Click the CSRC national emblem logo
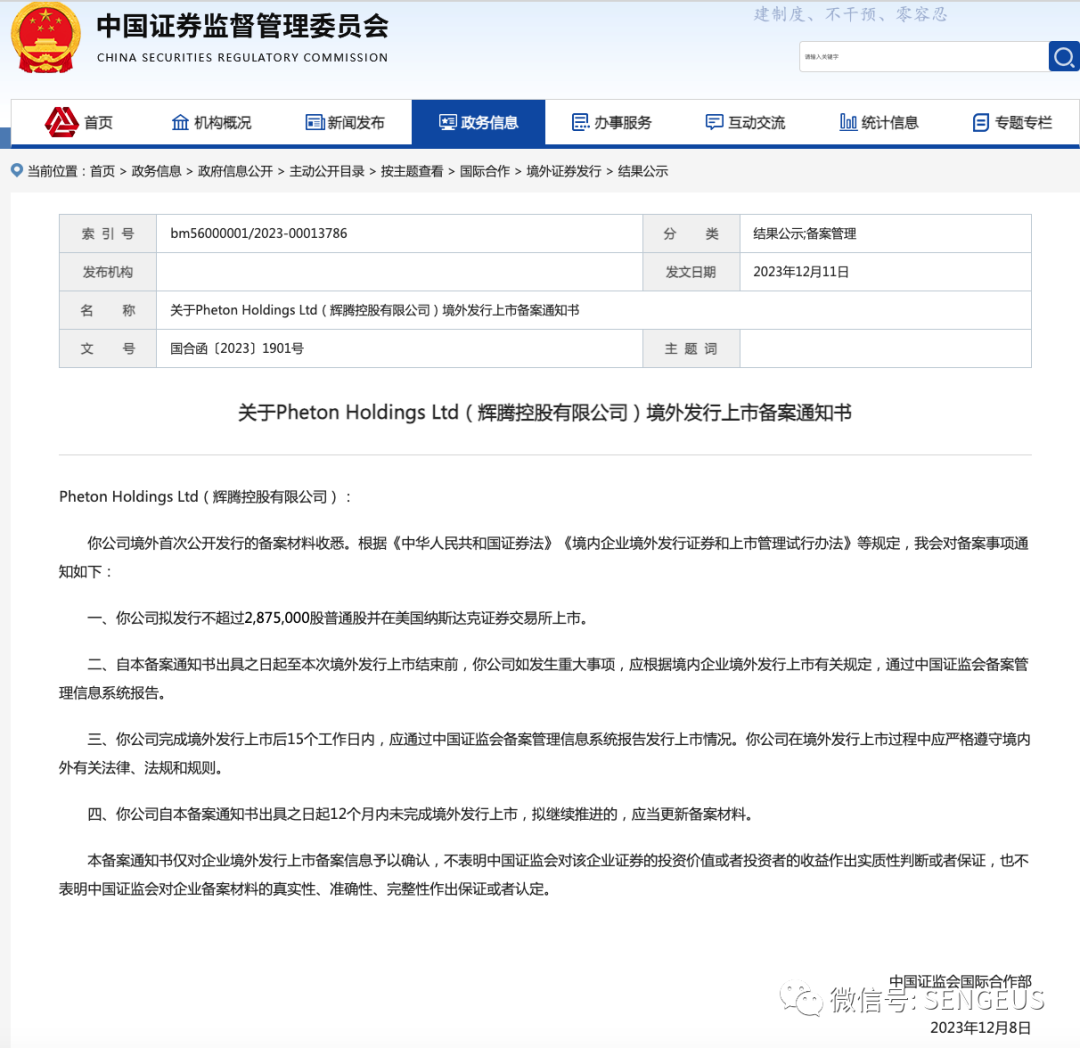The height and width of the screenshot is (1048, 1080). coord(45,38)
